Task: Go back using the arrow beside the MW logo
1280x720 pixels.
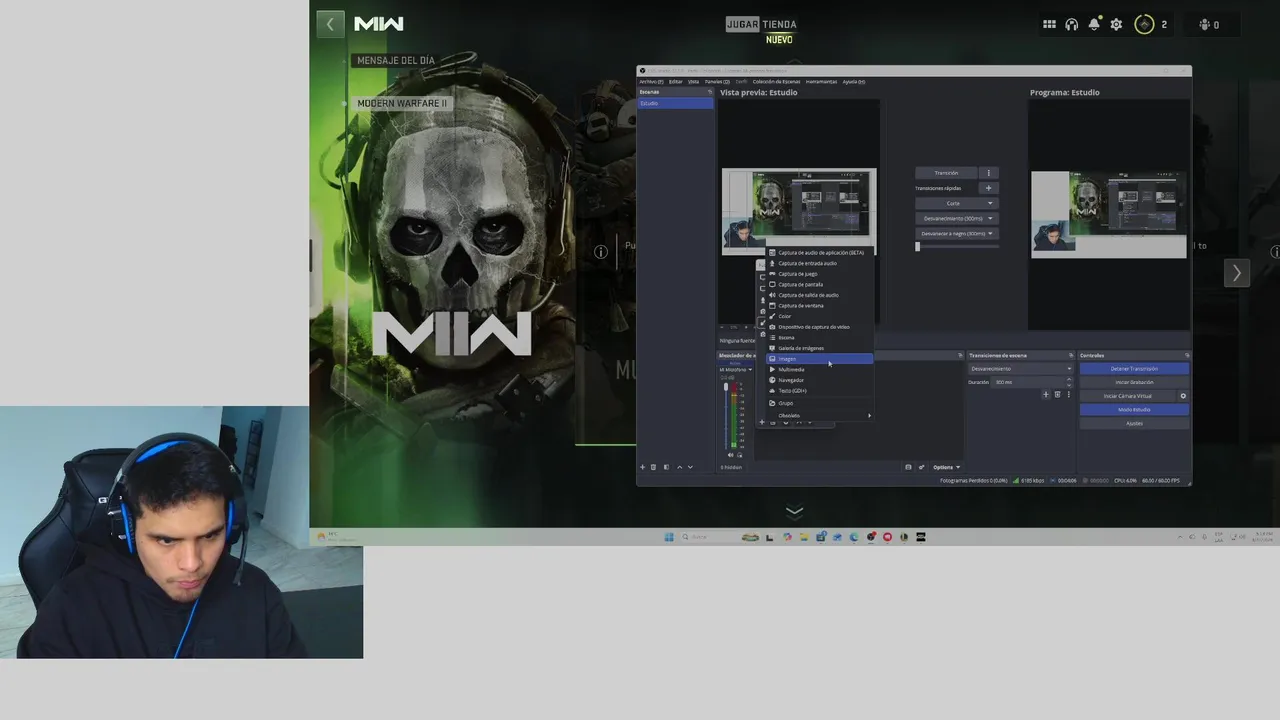Action: click(330, 24)
